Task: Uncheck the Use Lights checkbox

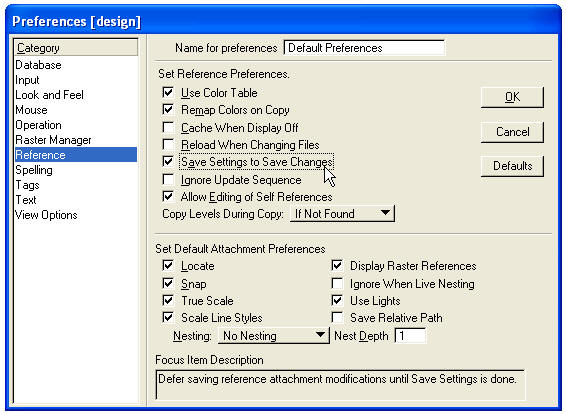Action: tap(337, 300)
